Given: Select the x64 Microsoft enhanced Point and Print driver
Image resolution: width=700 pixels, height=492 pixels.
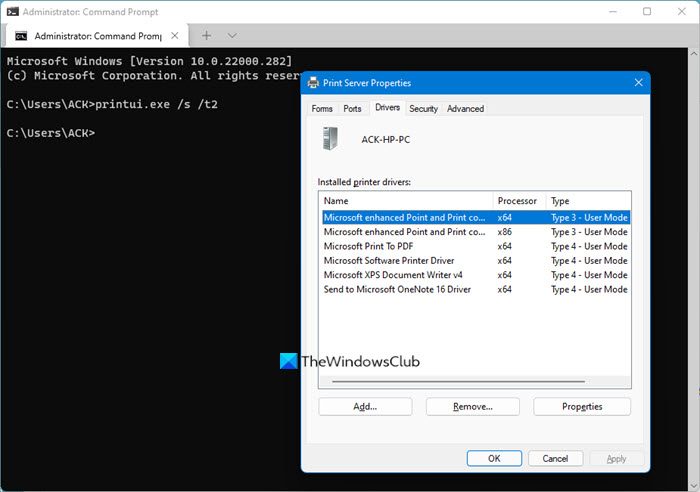Looking at the screenshot, I should 476,217.
